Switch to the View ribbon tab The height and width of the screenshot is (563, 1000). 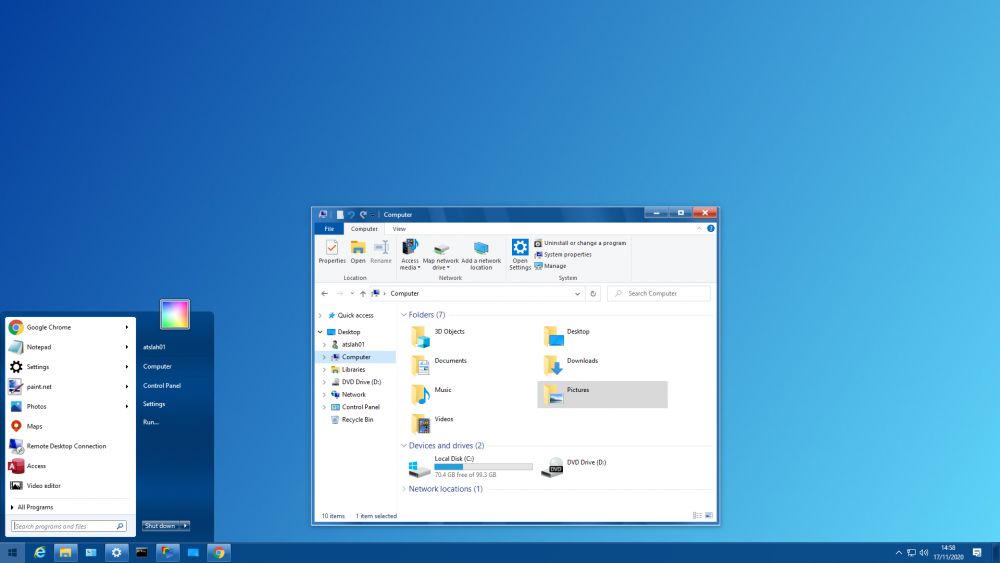399,229
